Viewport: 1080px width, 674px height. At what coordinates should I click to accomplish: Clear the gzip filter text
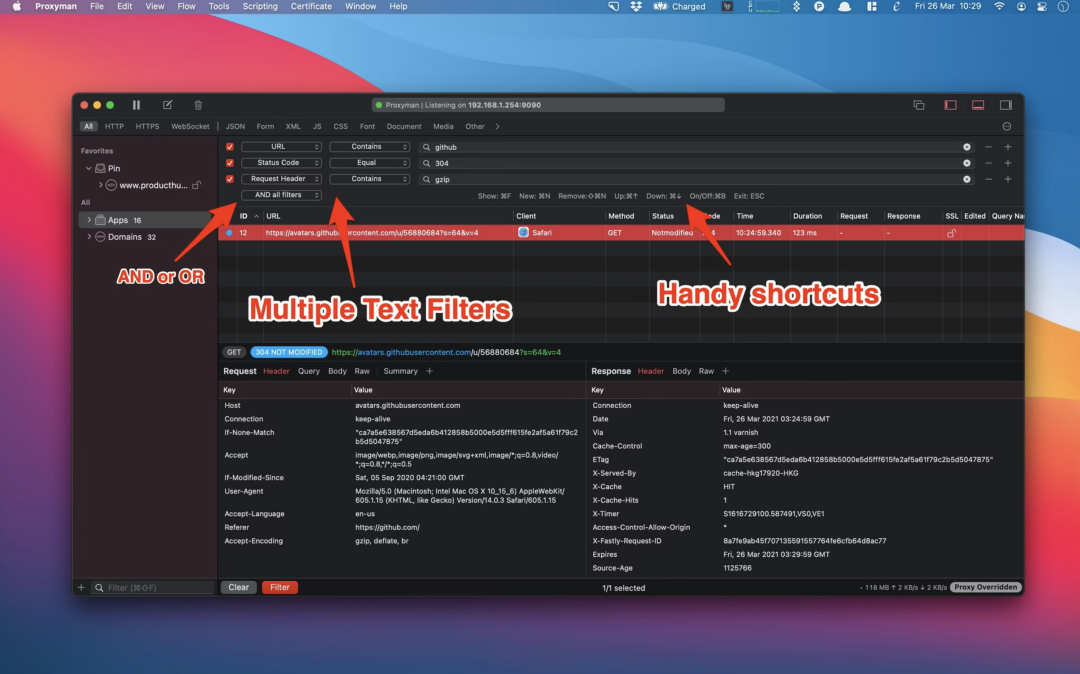click(x=967, y=179)
